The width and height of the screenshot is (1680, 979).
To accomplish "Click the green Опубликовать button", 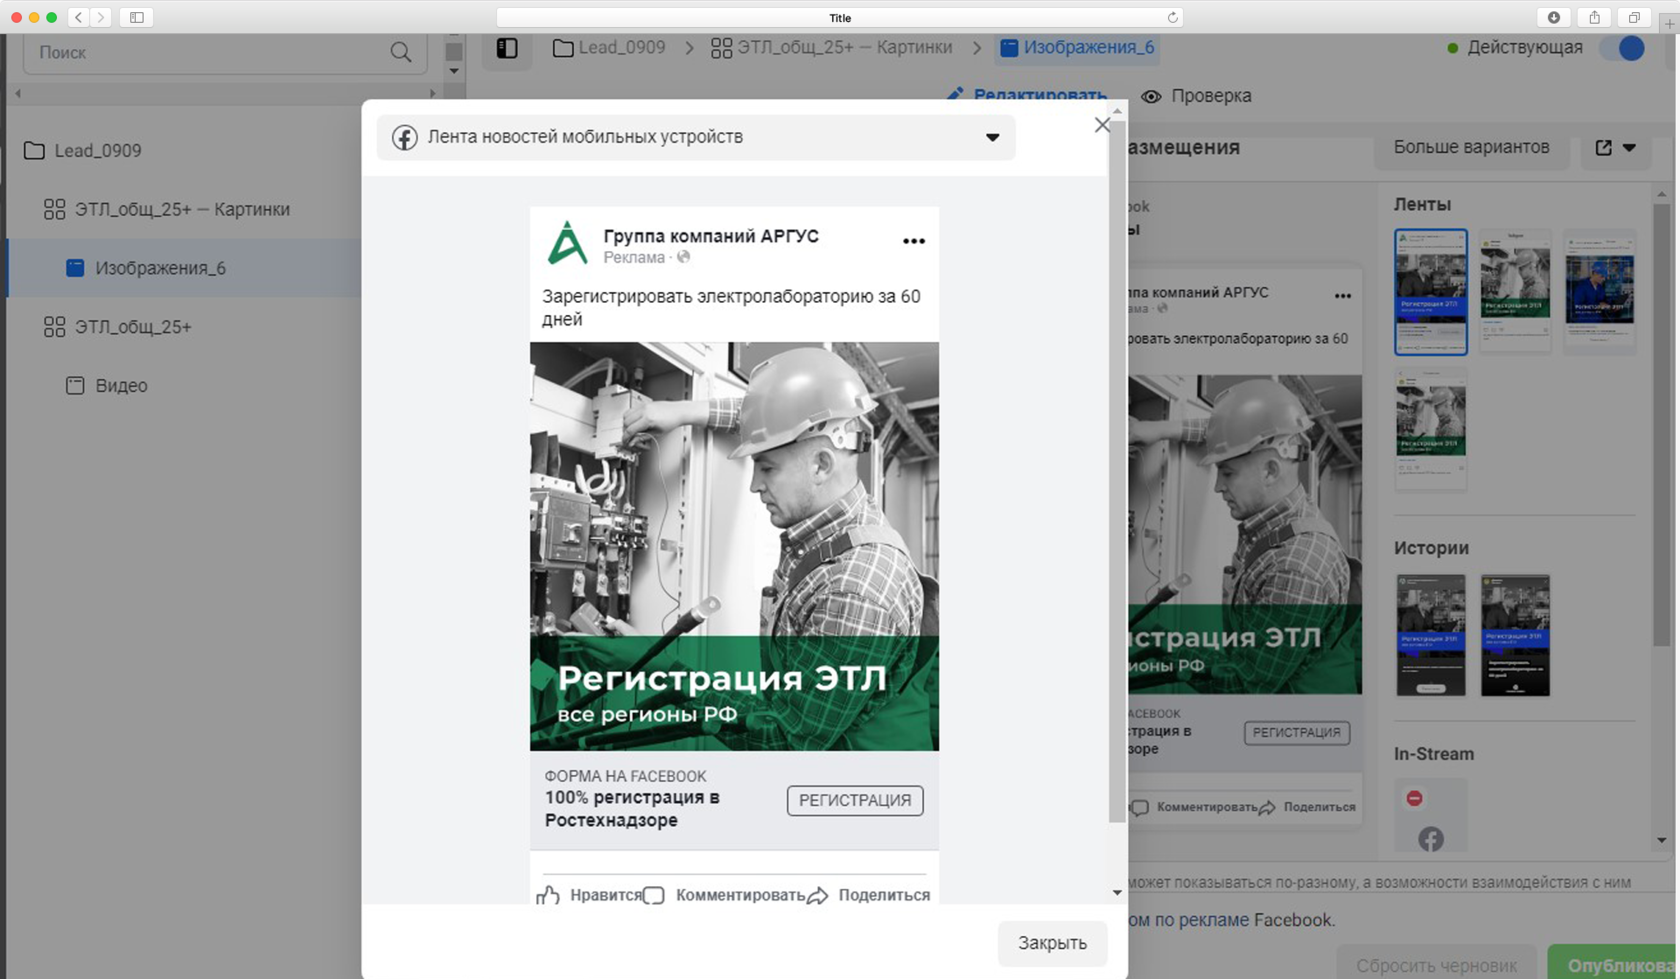I will 1614,965.
